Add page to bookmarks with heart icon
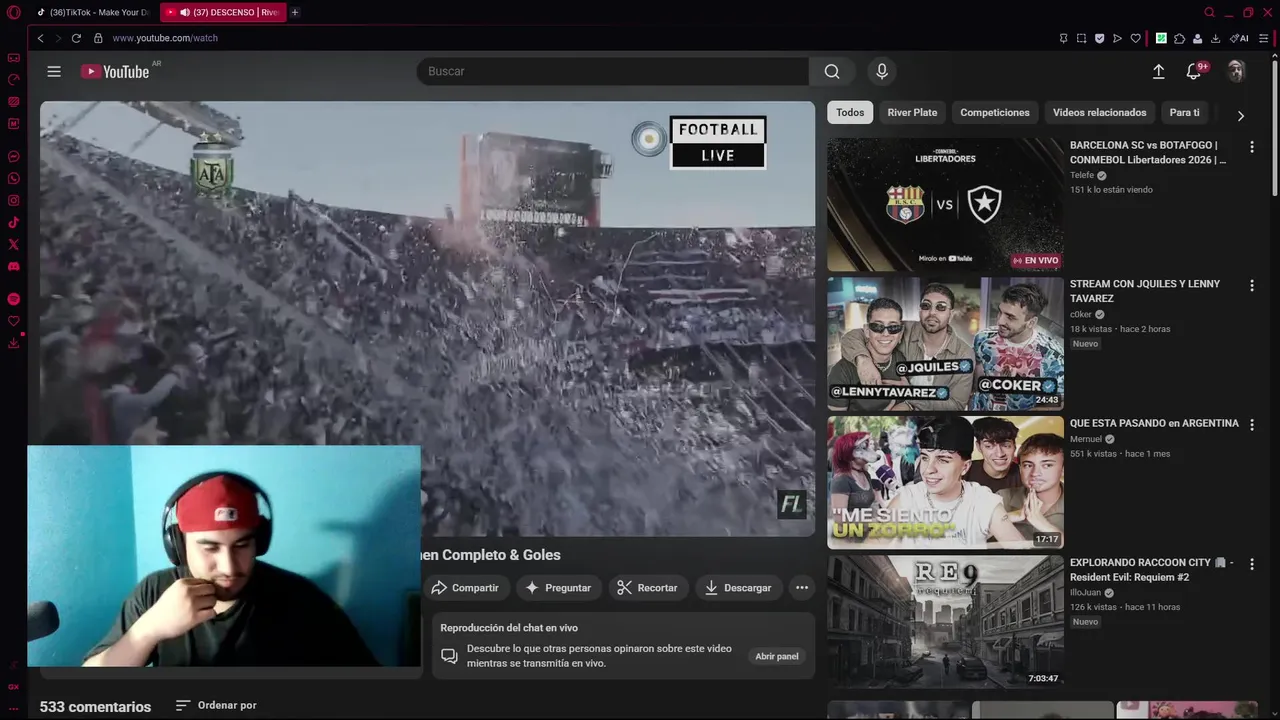1280x720 pixels. coord(1135,38)
